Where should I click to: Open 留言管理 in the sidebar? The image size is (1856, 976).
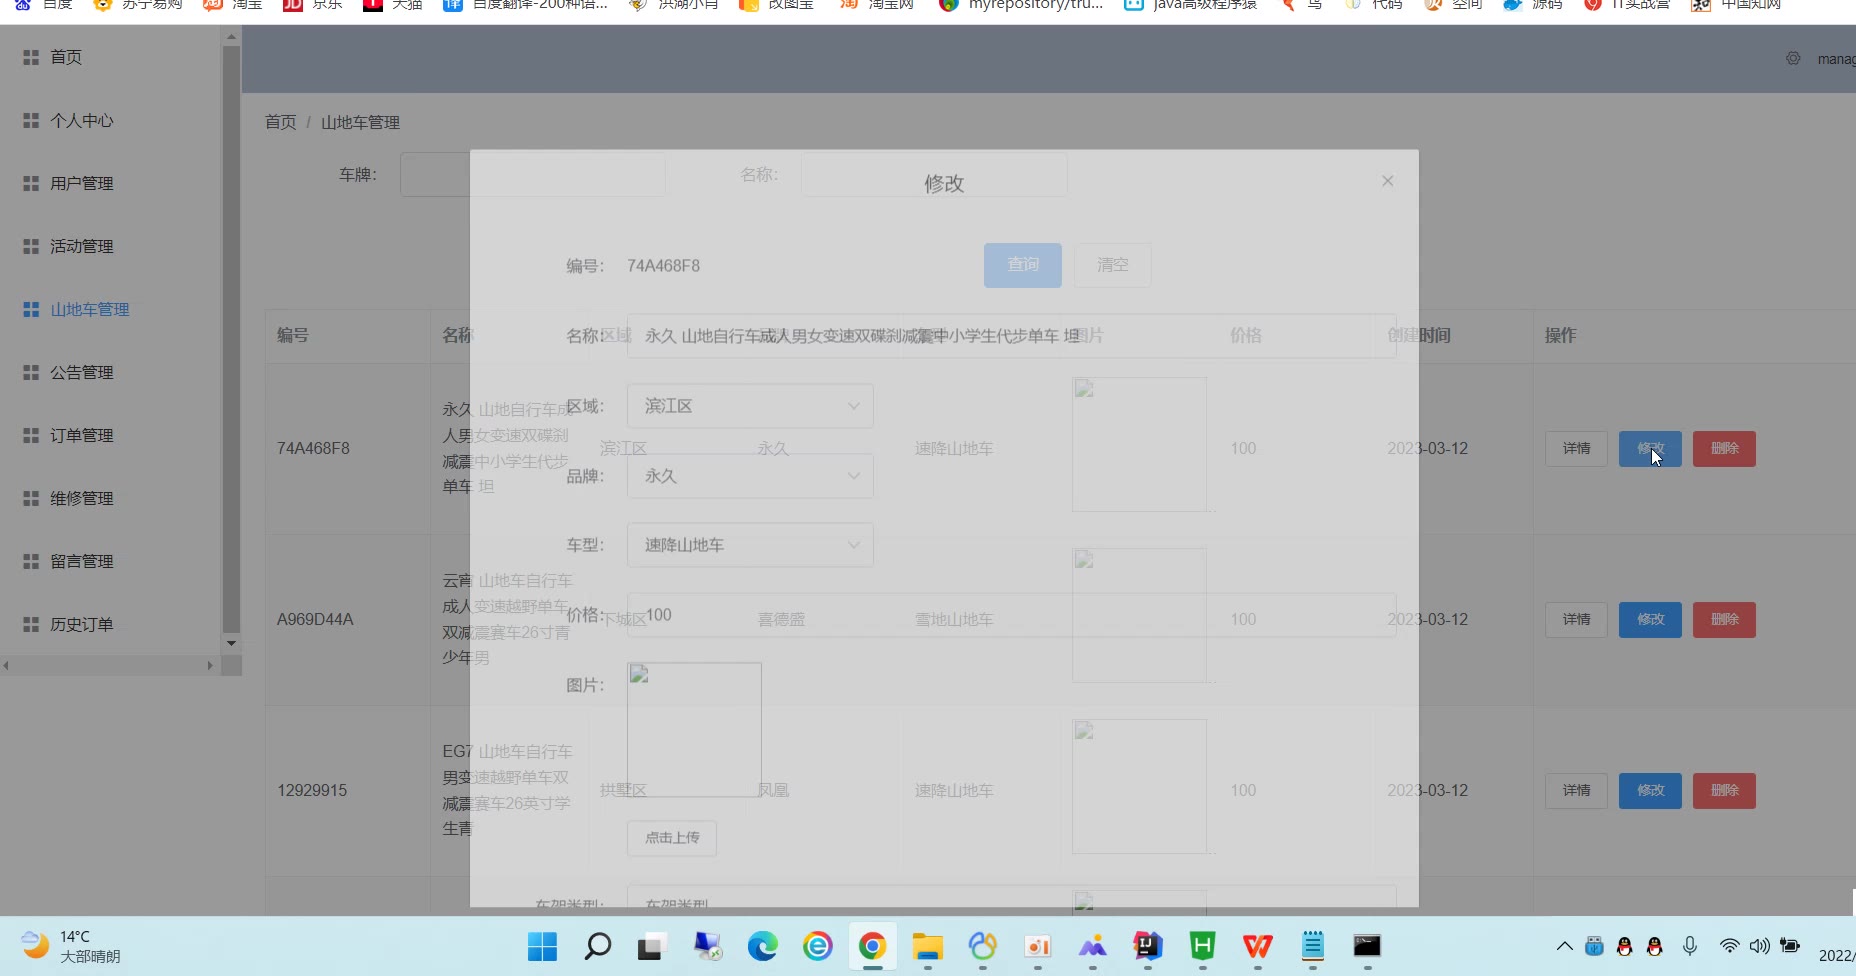pyautogui.click(x=82, y=561)
